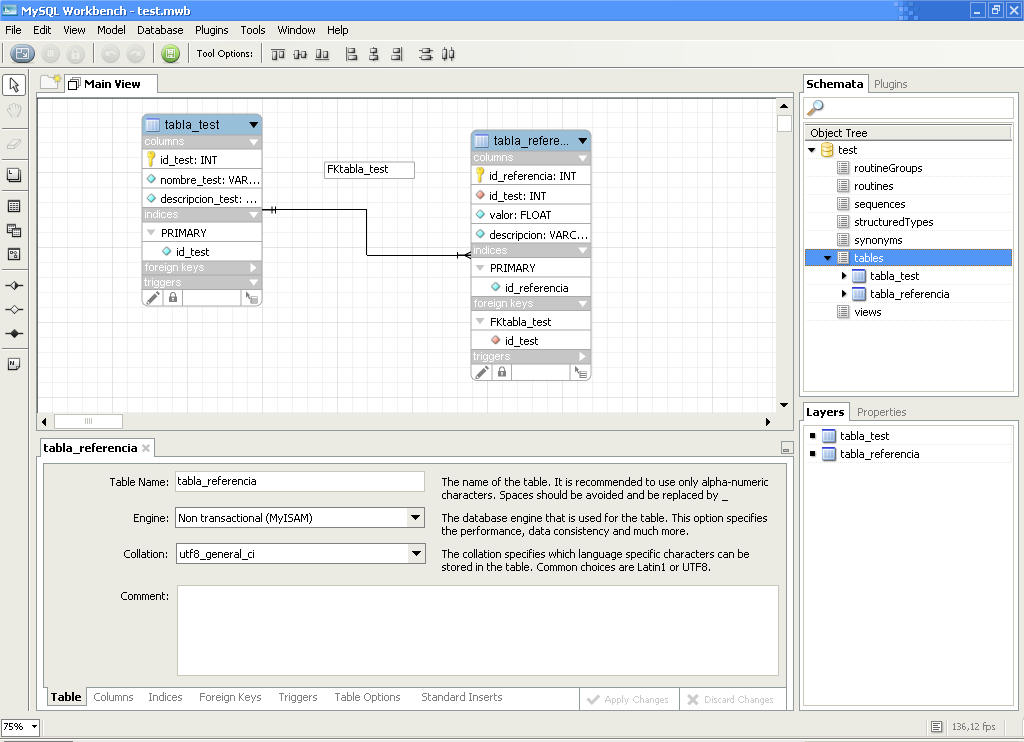
Task: Click the Table Name input field
Action: tap(300, 481)
